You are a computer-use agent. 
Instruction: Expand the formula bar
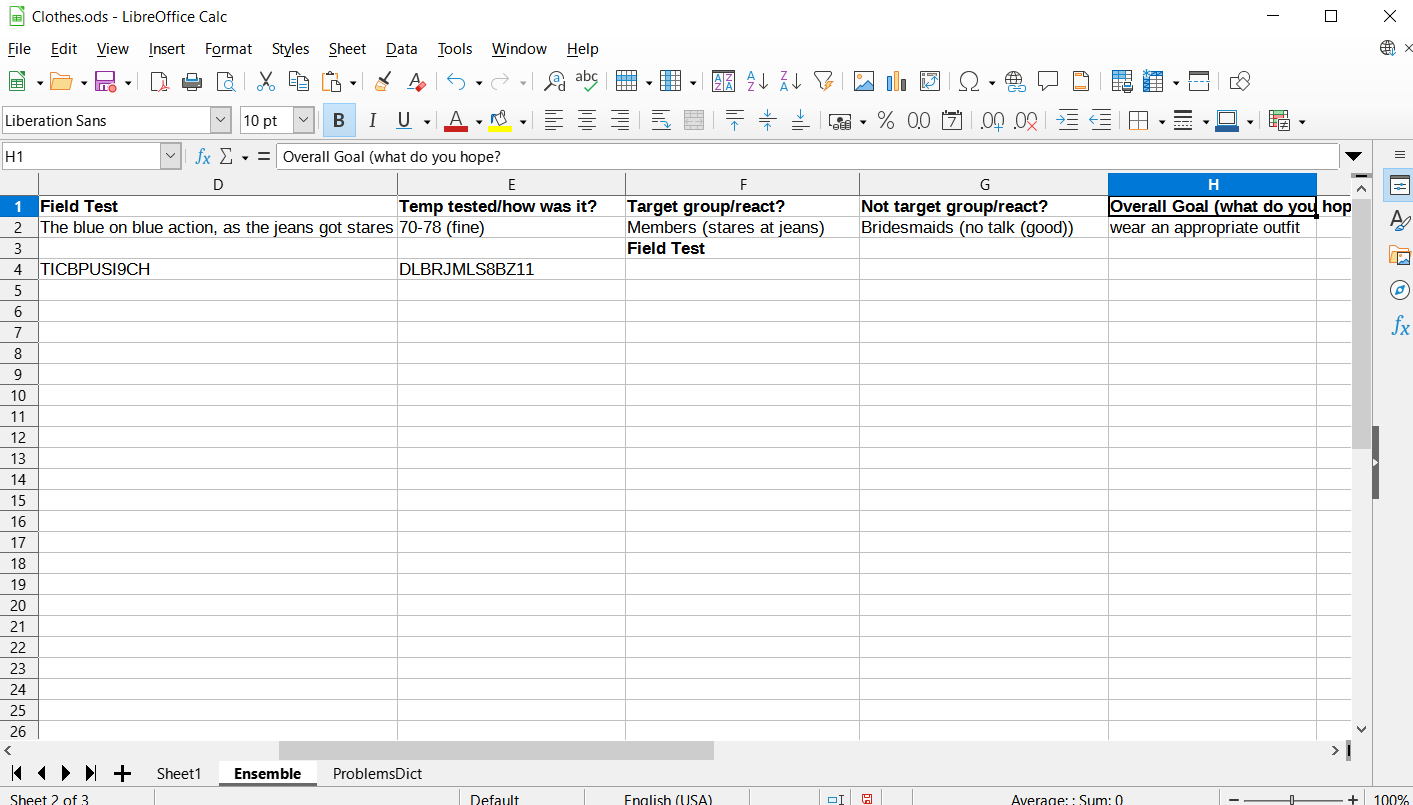(x=1354, y=156)
